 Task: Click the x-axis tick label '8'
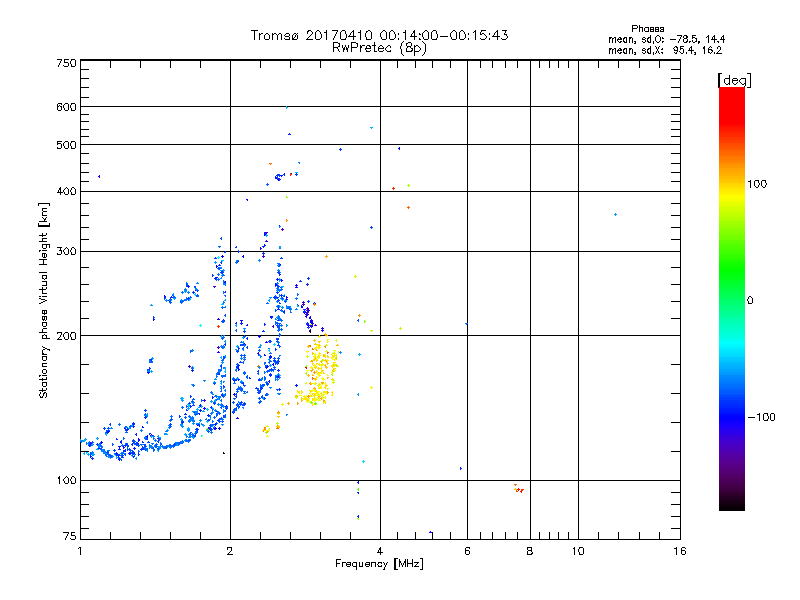pyautogui.click(x=530, y=551)
